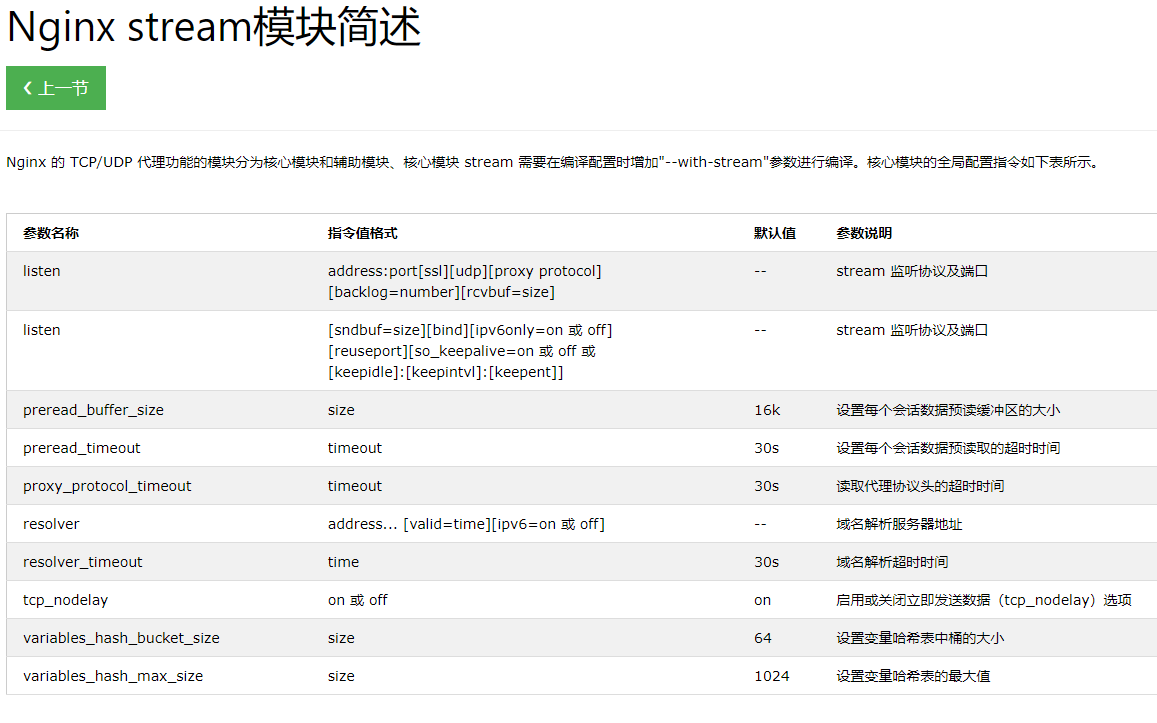Click the 64 default value cell
Image resolution: width=1157 pixels, height=723 pixels.
[x=763, y=638]
